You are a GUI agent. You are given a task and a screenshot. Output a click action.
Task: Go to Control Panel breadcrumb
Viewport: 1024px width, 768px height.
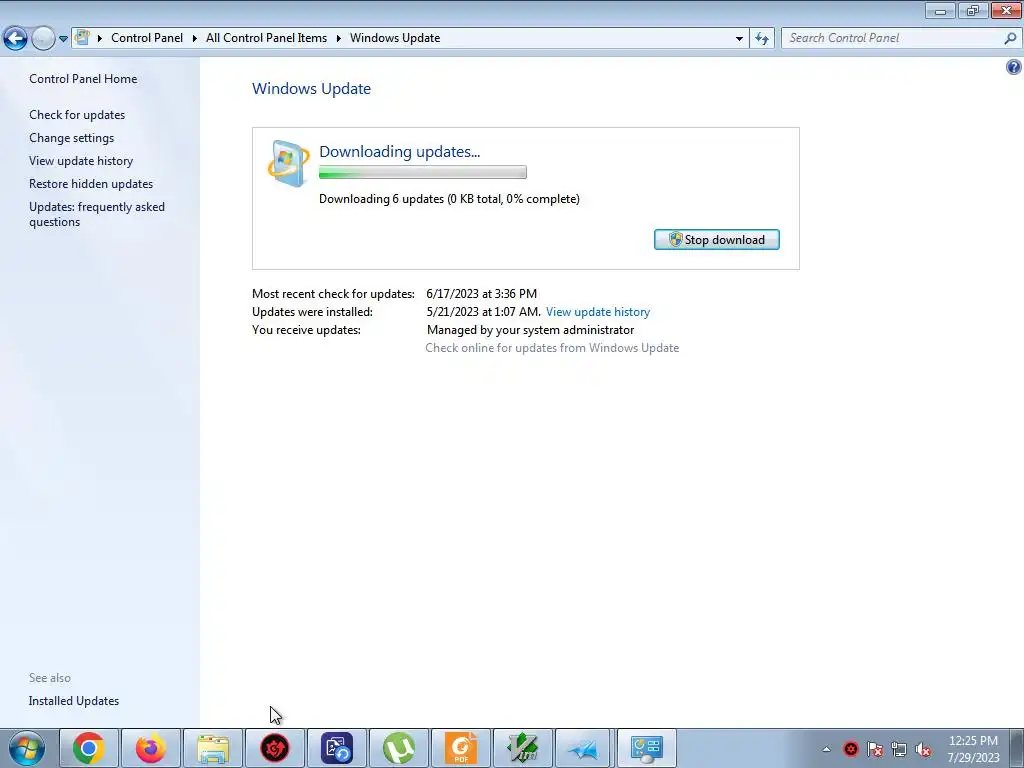point(147,38)
